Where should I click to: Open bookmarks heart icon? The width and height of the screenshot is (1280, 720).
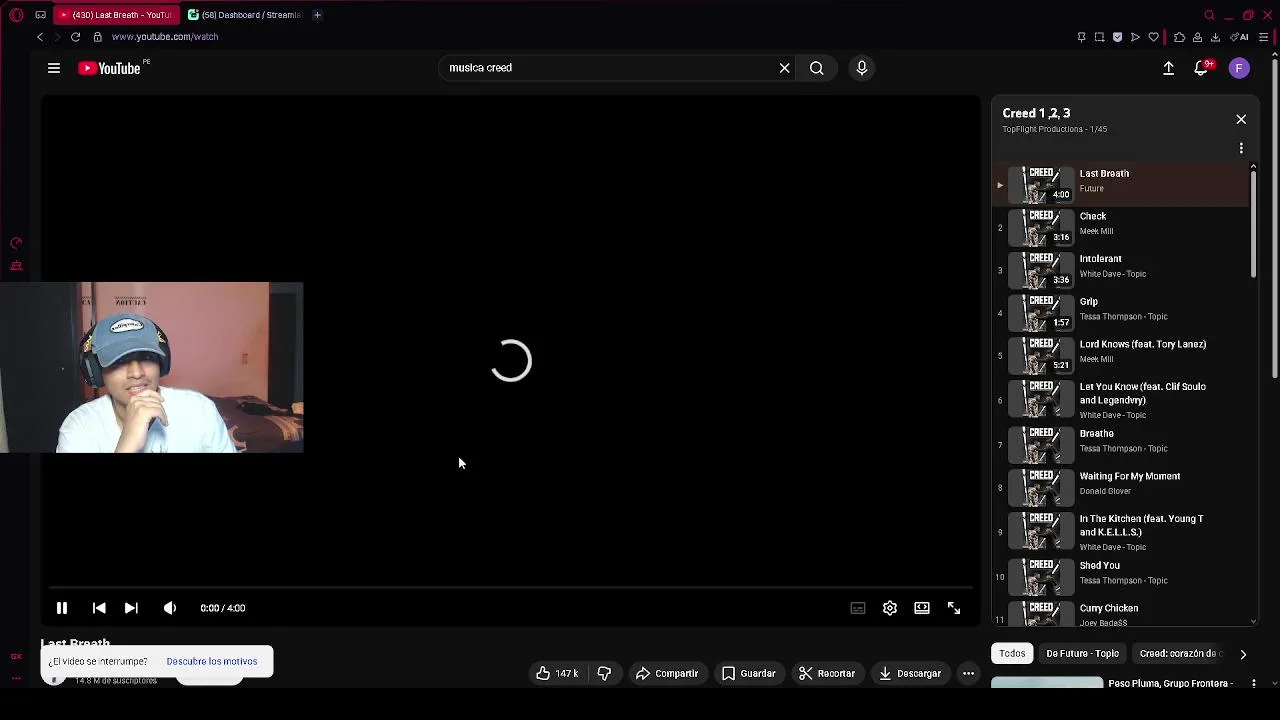click(1153, 37)
